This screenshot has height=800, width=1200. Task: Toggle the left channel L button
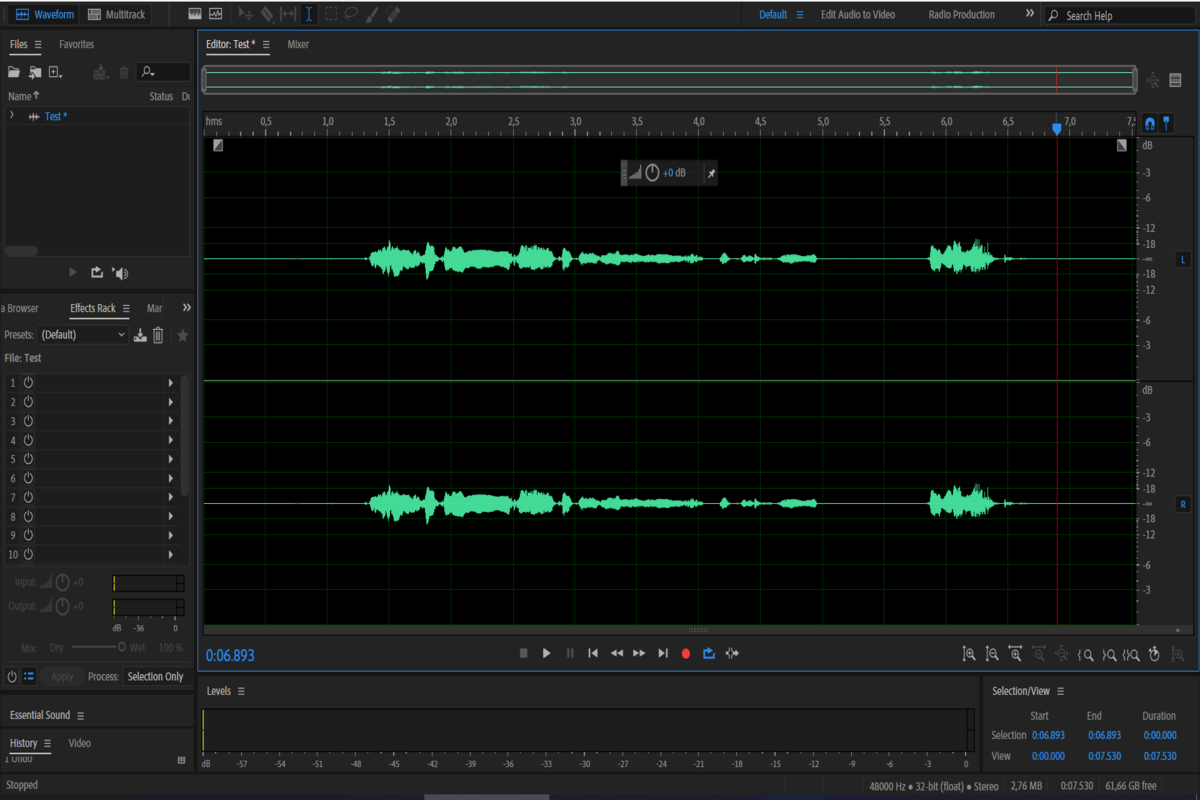pos(1183,259)
